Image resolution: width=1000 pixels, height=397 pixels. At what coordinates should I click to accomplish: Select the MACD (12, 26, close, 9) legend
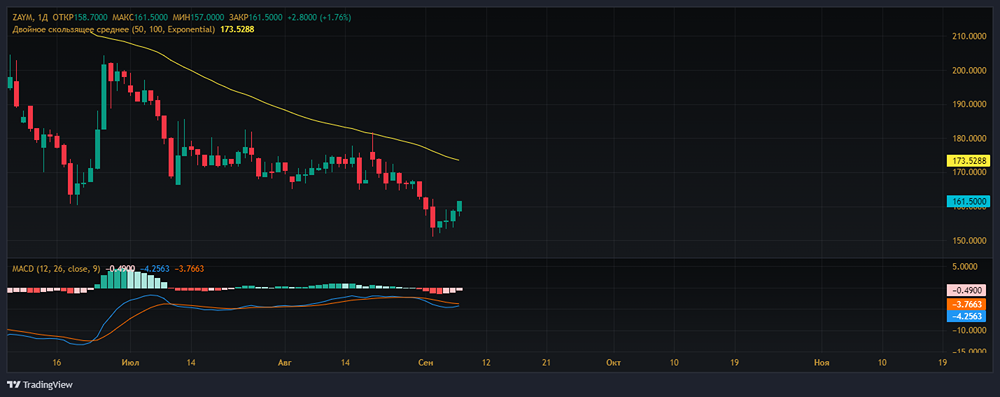57,269
